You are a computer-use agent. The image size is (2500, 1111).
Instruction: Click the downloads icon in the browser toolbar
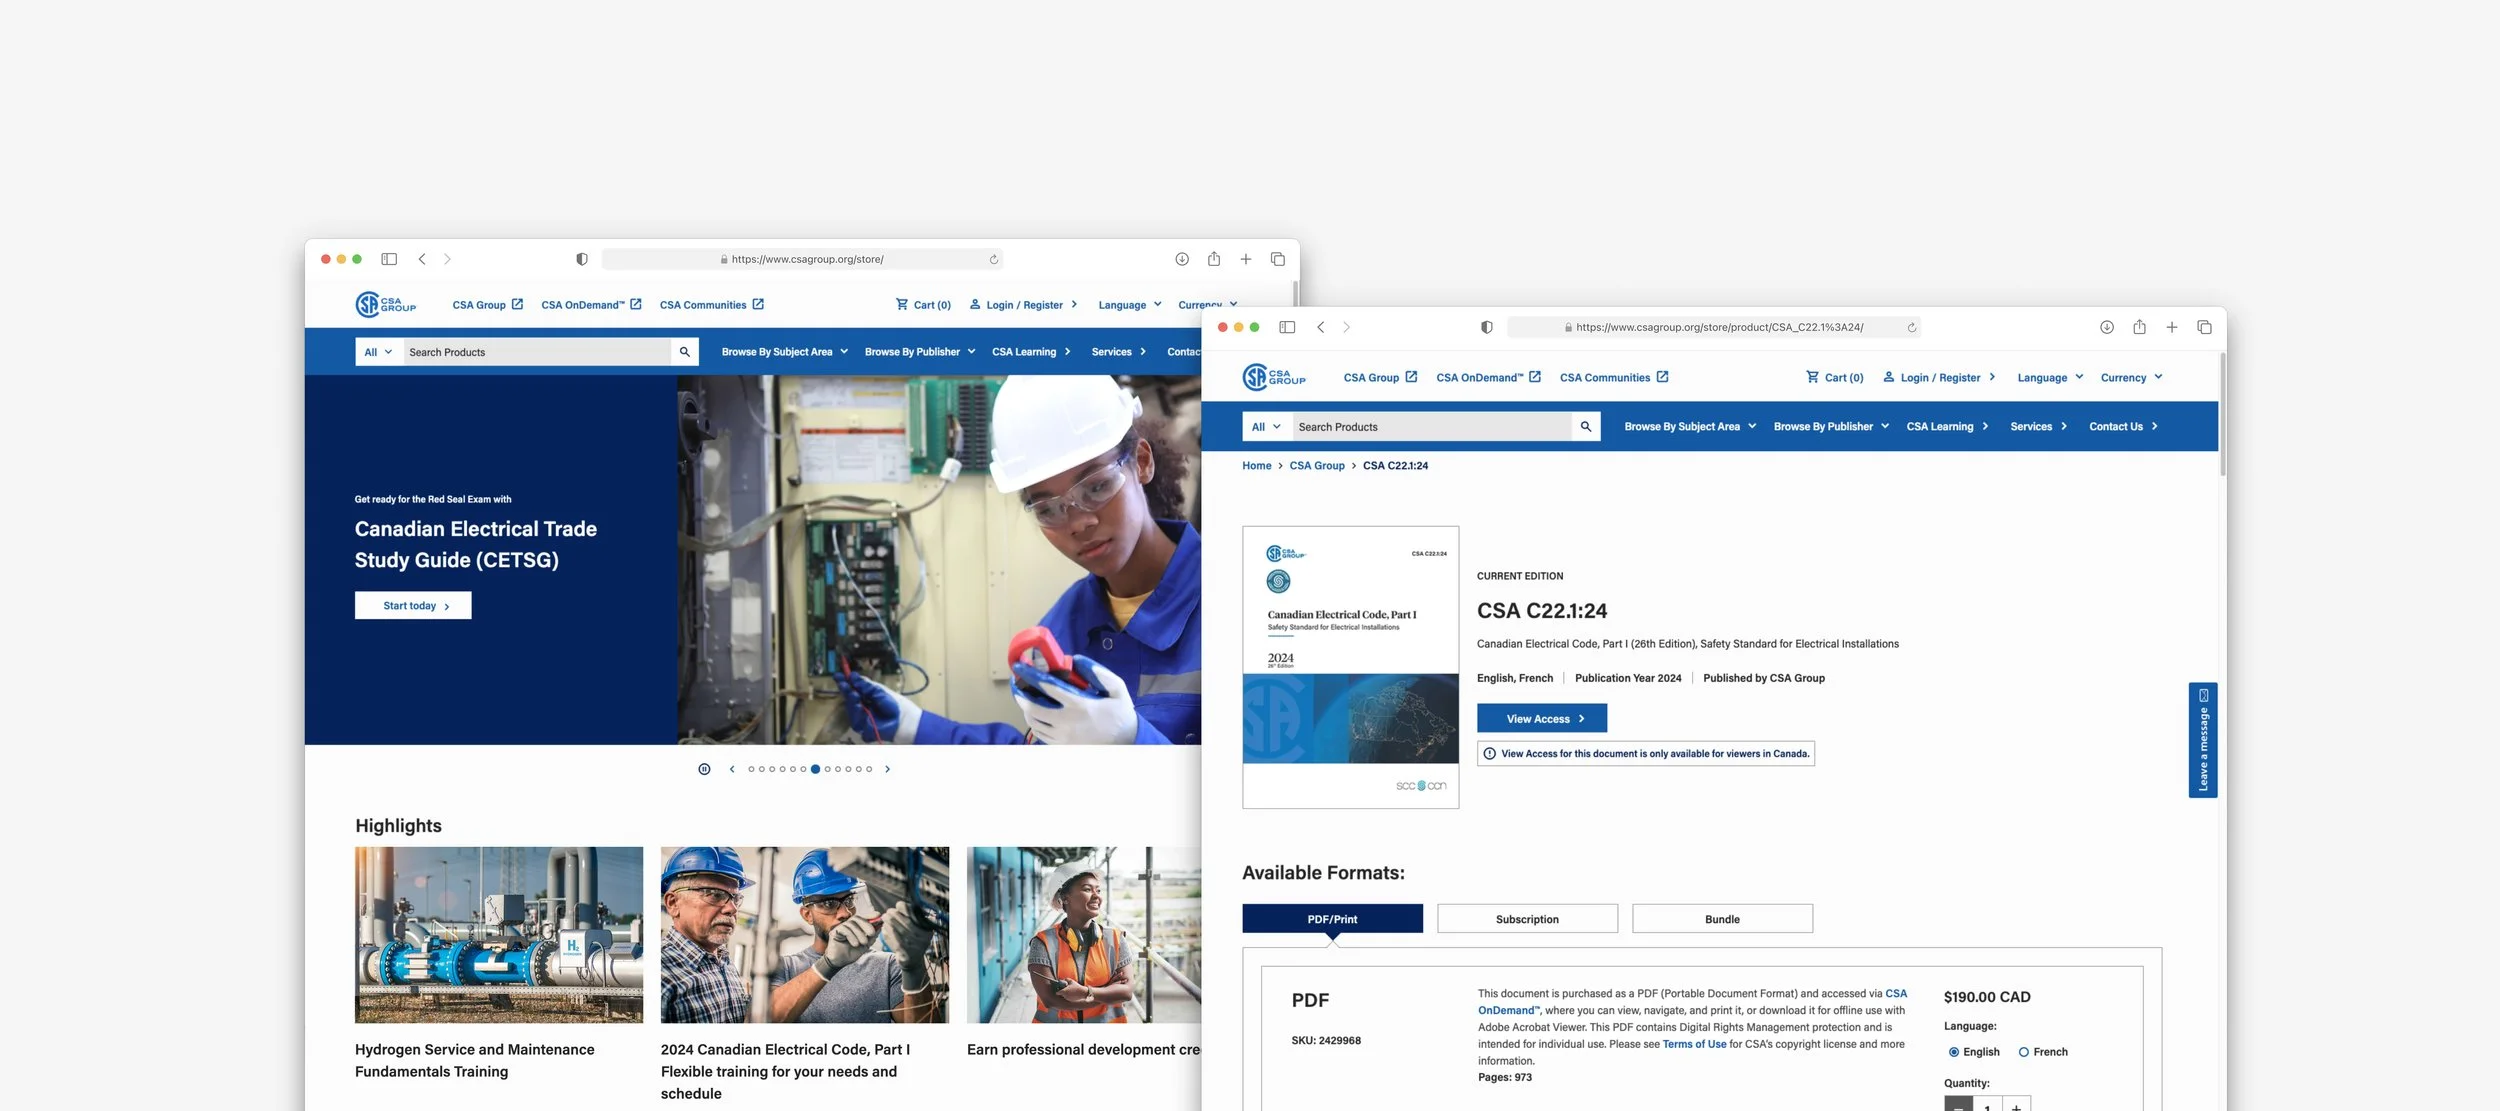coord(2106,327)
